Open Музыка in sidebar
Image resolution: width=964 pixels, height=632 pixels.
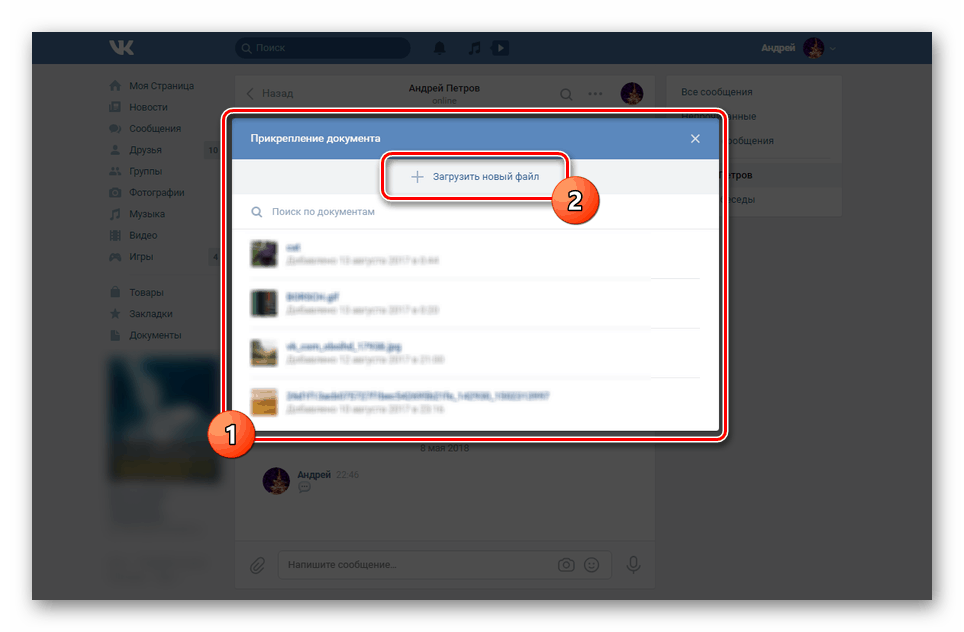(x=147, y=214)
